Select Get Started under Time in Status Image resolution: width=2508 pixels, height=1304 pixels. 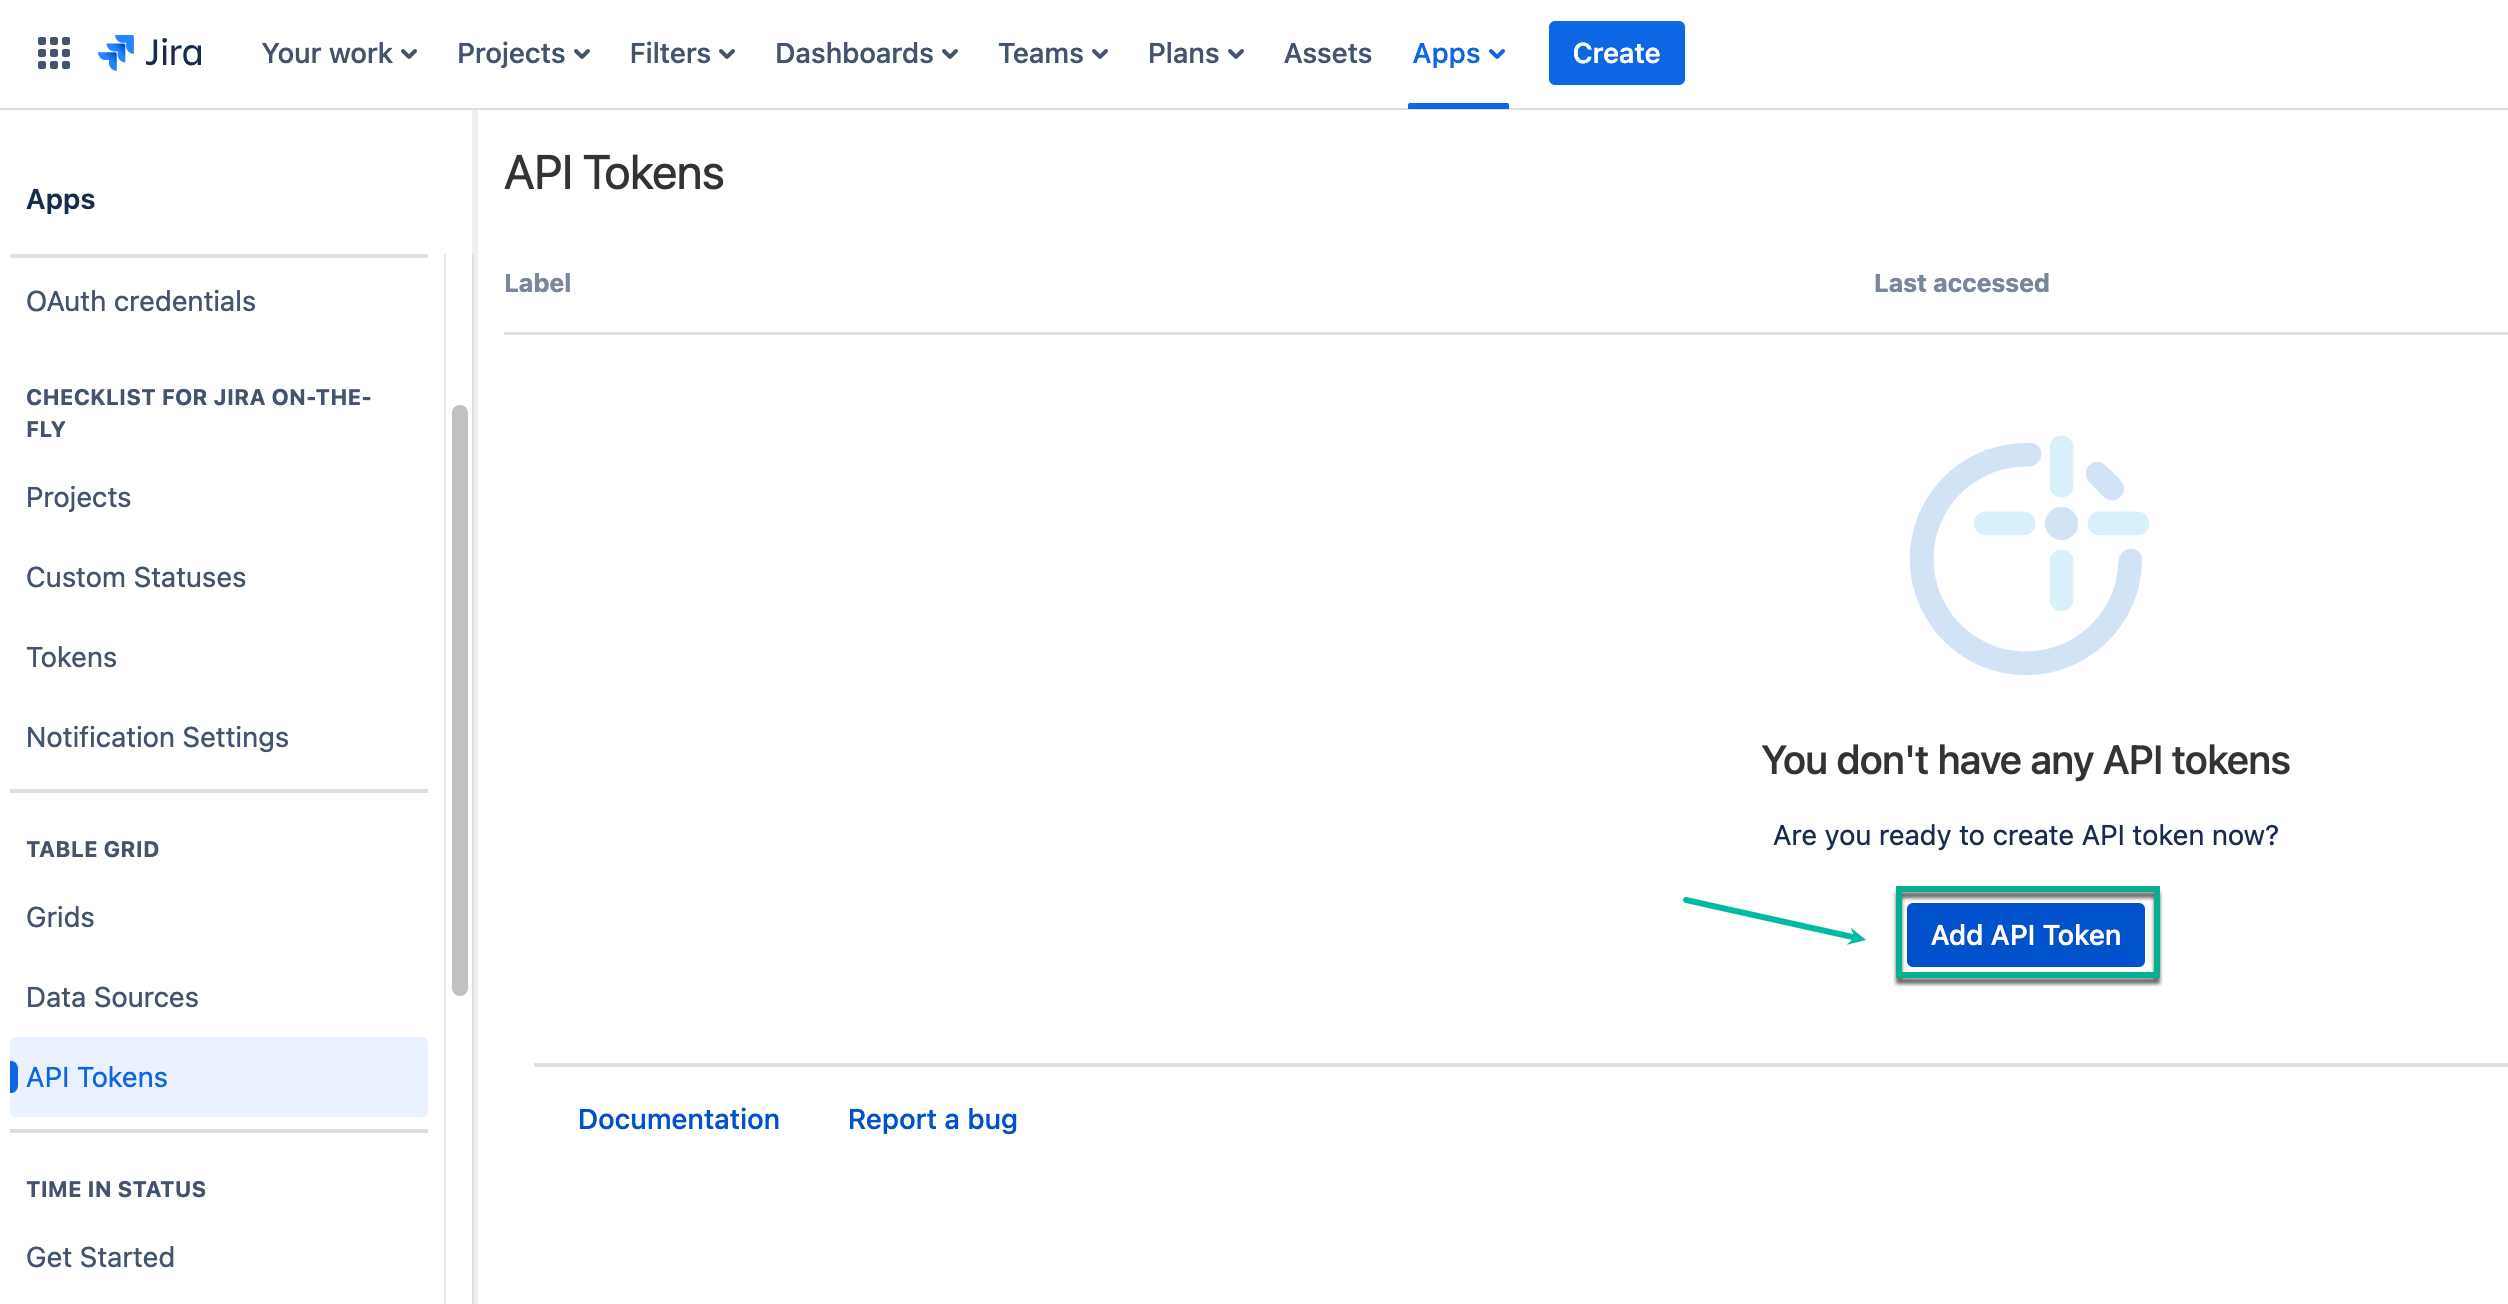(100, 1257)
